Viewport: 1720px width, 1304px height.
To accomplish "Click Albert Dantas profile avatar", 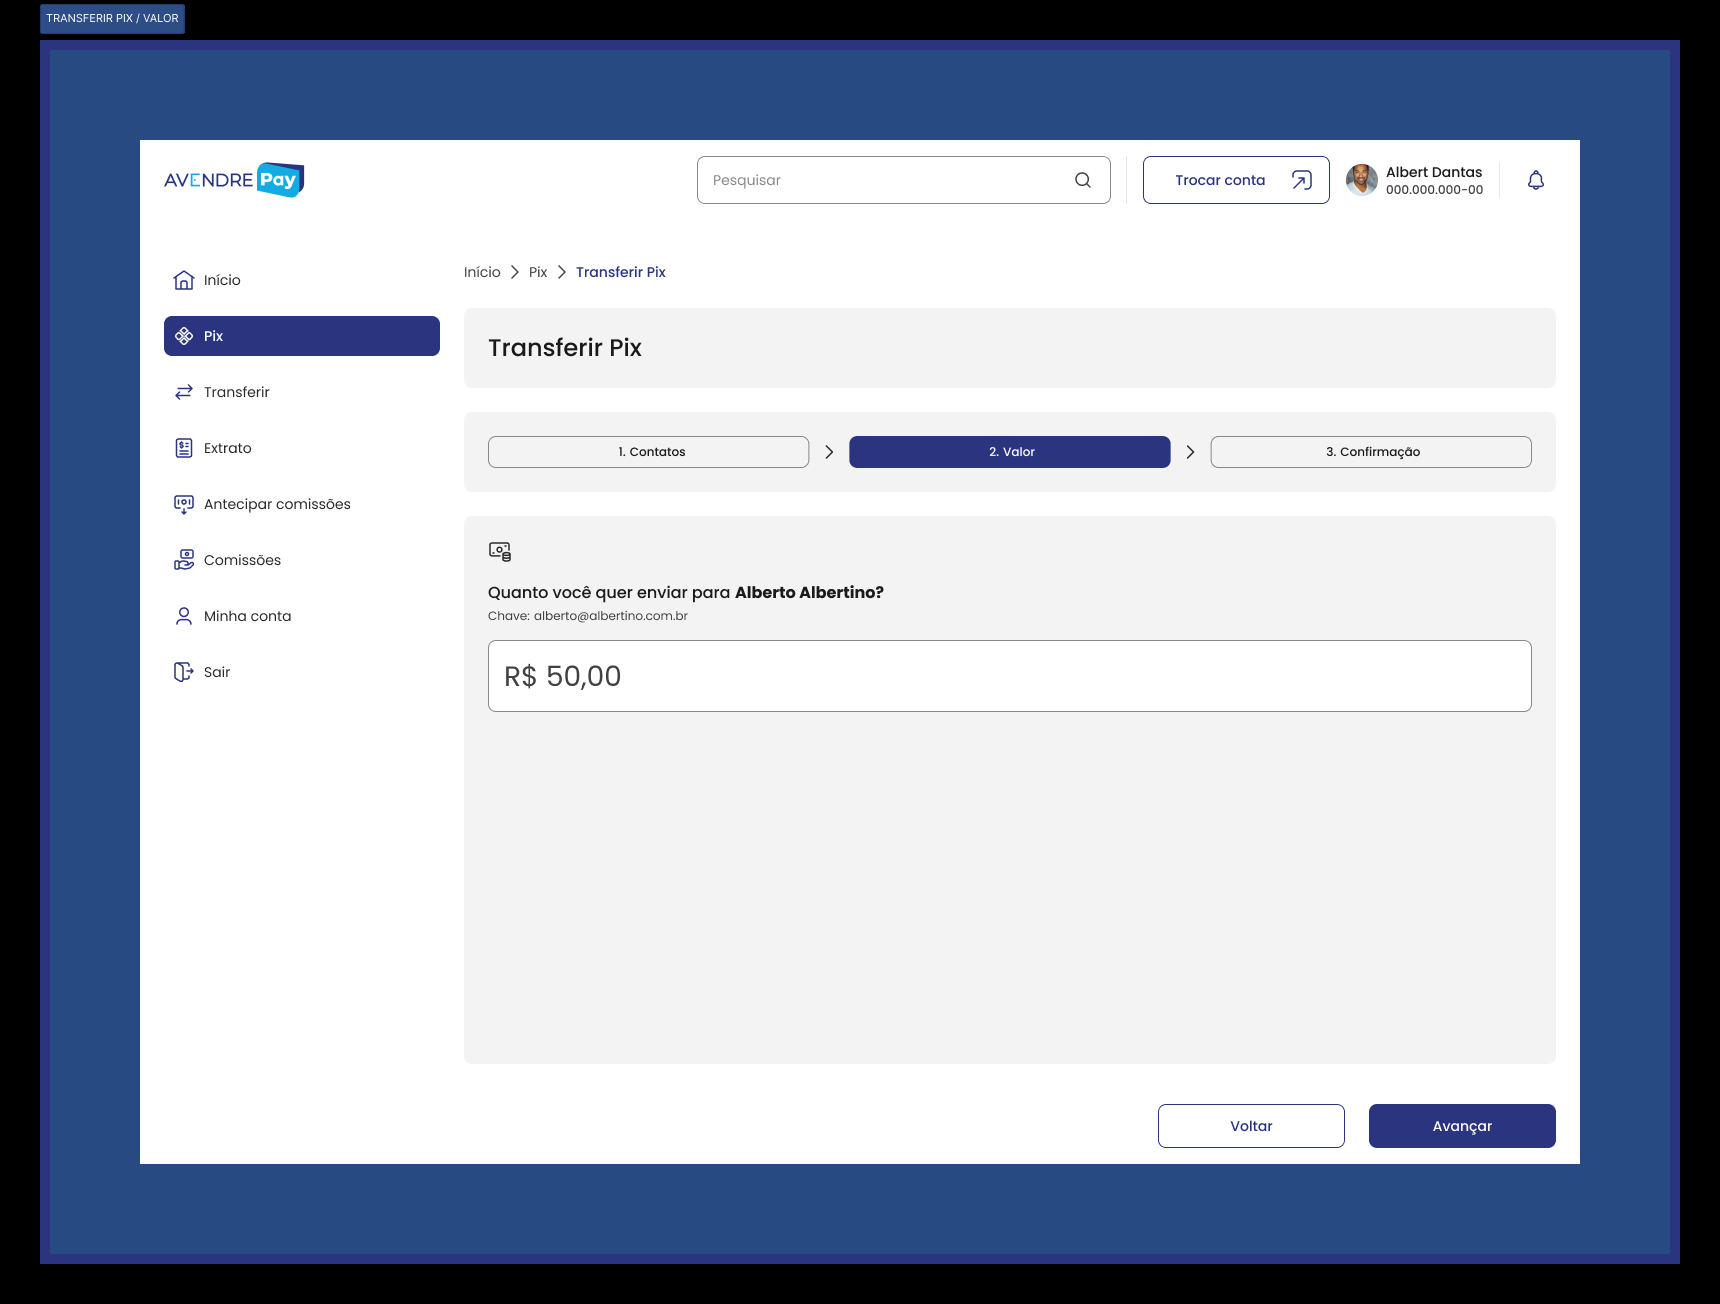I will (1362, 180).
